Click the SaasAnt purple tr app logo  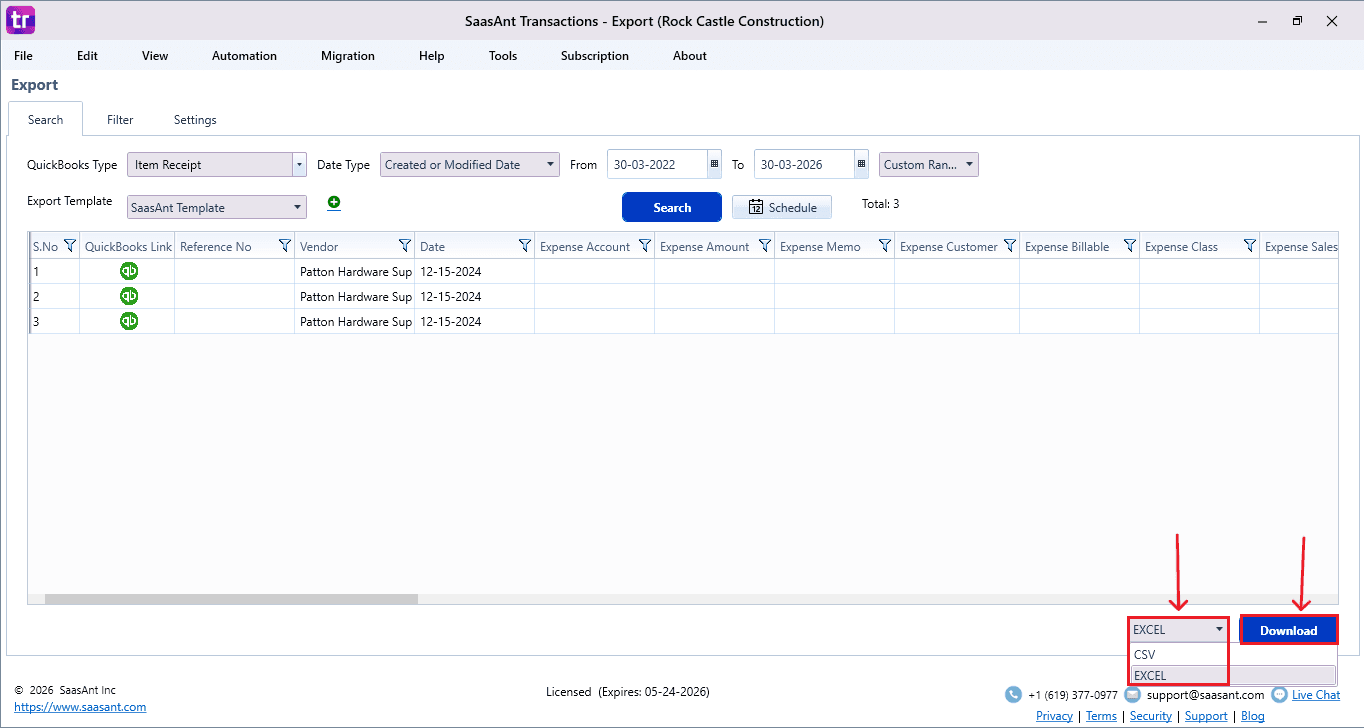[20, 20]
